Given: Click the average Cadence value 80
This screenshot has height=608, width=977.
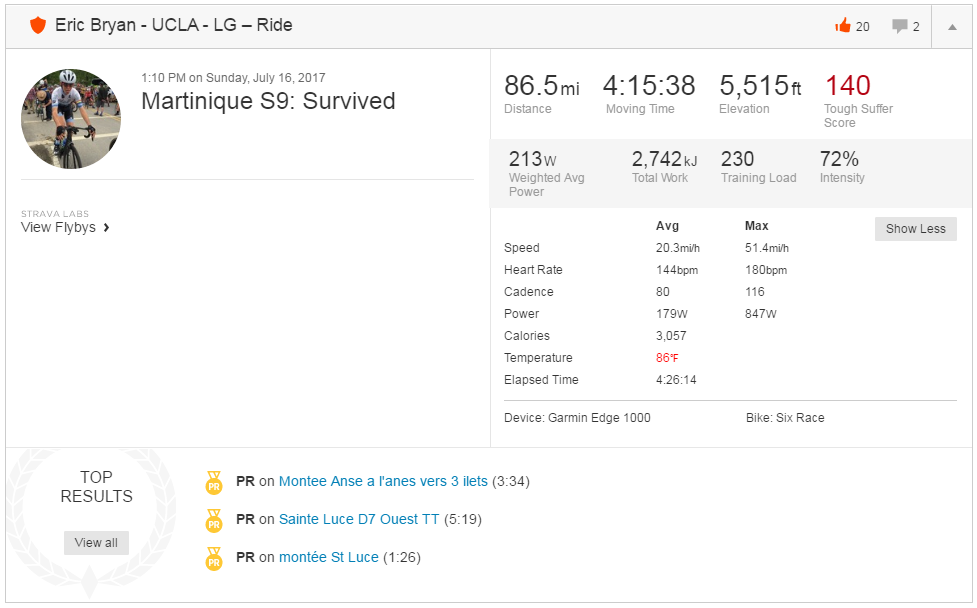Looking at the screenshot, I should 662,292.
